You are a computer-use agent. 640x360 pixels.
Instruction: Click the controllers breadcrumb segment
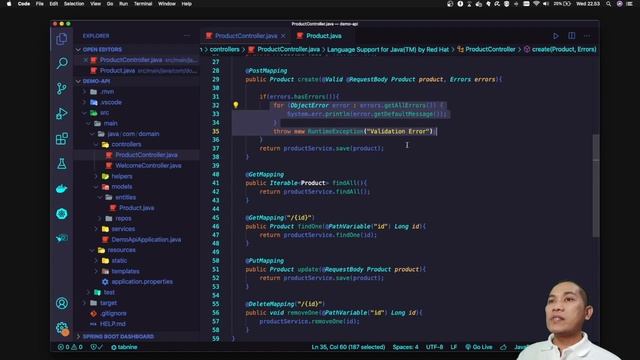(224, 49)
